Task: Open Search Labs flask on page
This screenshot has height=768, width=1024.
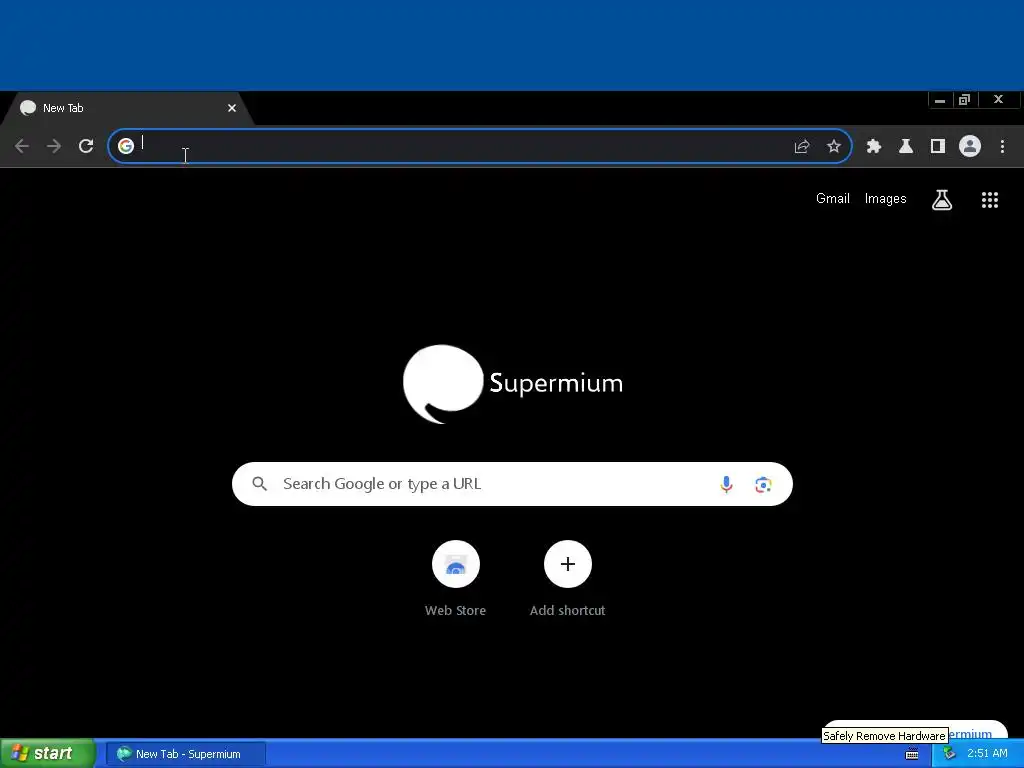Action: coord(942,200)
